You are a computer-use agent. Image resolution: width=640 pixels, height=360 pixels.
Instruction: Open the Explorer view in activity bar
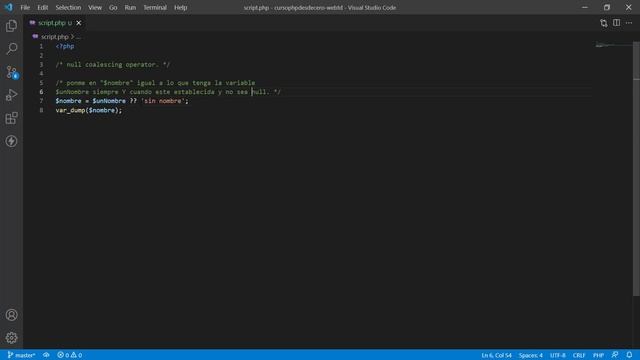pos(11,26)
